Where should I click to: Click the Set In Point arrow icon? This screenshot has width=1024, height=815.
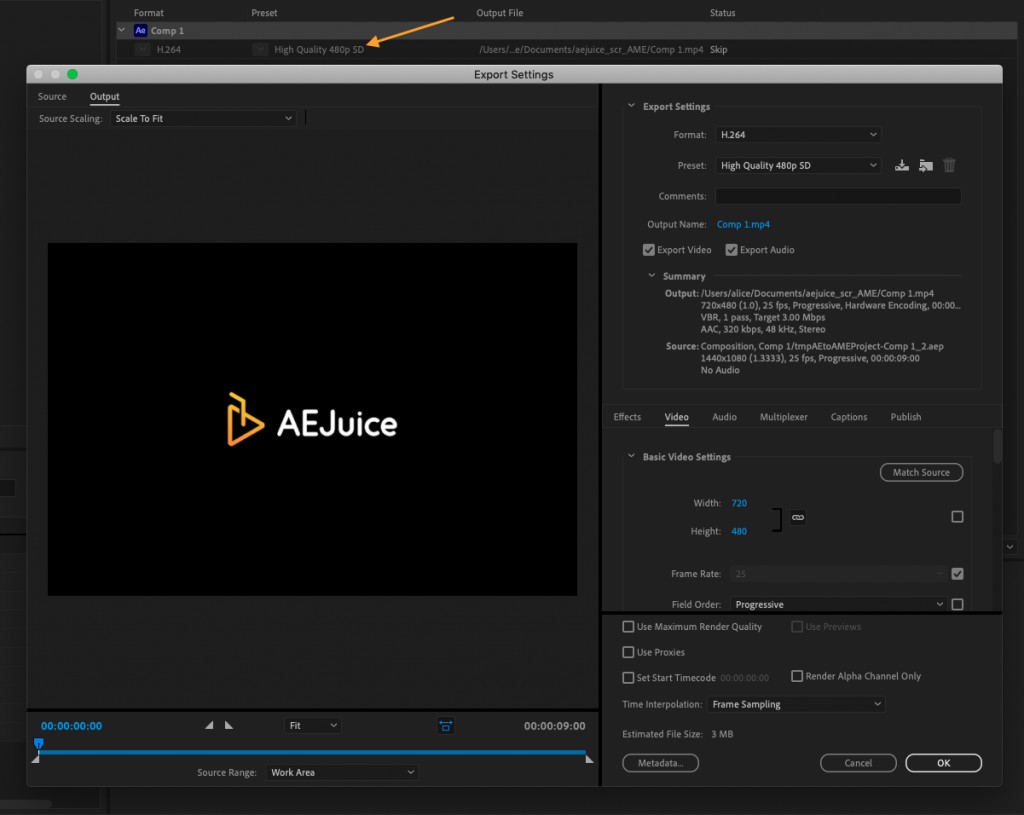[208, 725]
